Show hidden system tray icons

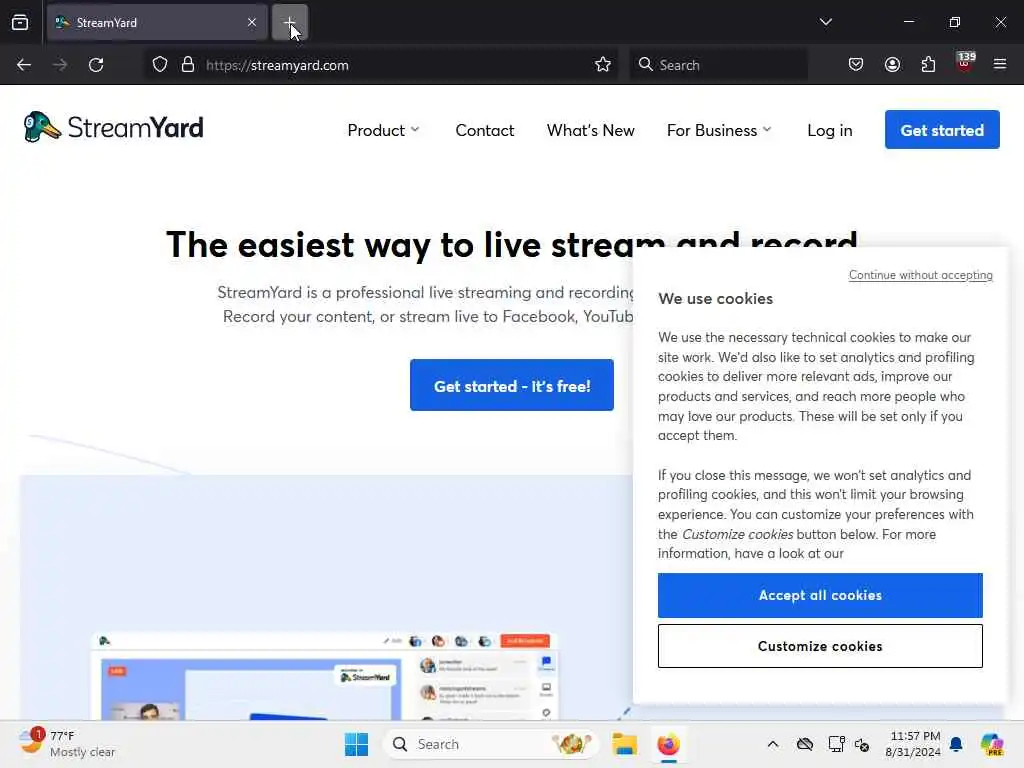(x=773, y=744)
